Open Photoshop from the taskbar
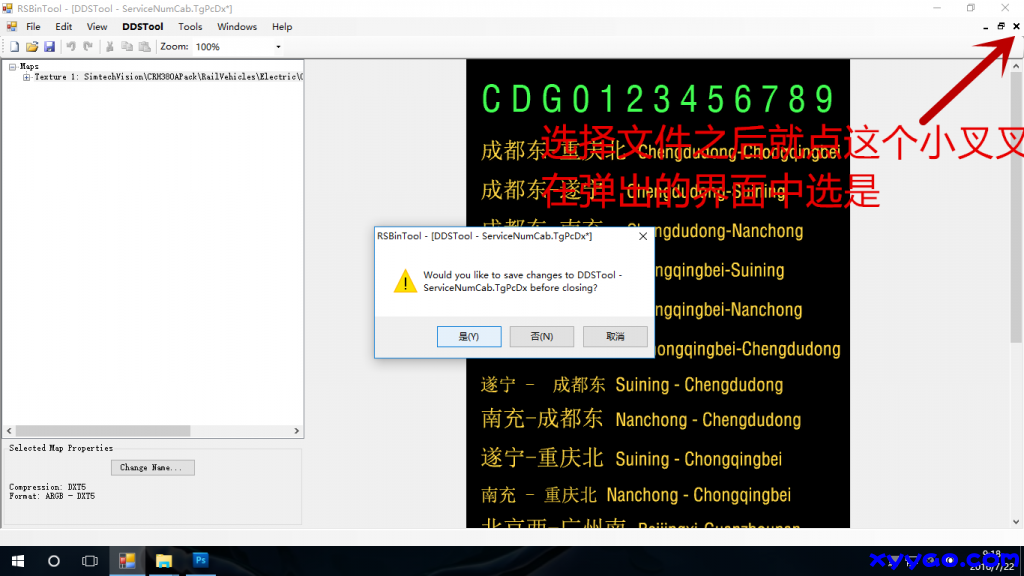This screenshot has height=576, width=1024. [x=200, y=561]
